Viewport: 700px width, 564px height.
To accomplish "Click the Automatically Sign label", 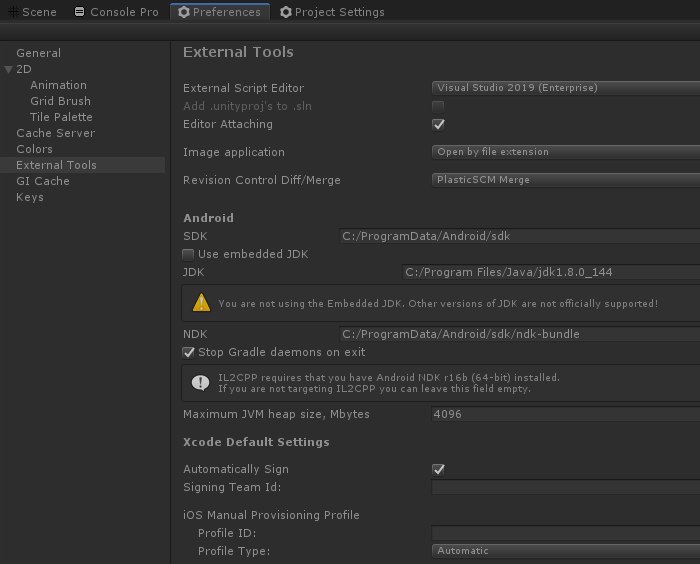I will [236, 469].
